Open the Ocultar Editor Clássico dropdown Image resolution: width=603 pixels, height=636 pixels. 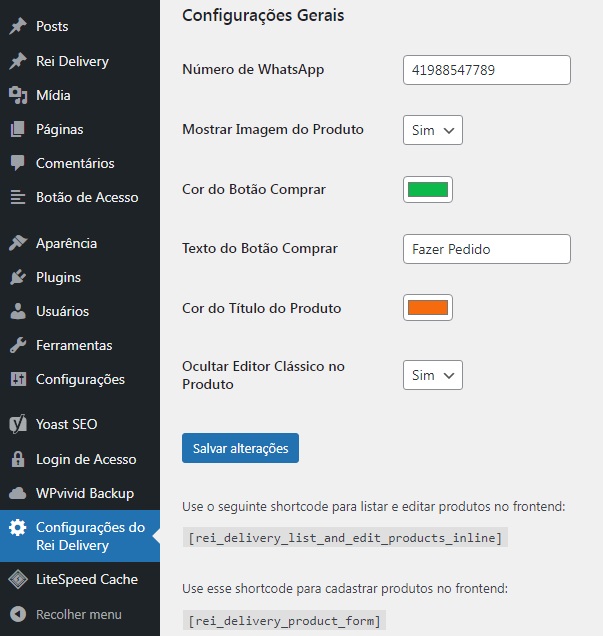click(433, 375)
